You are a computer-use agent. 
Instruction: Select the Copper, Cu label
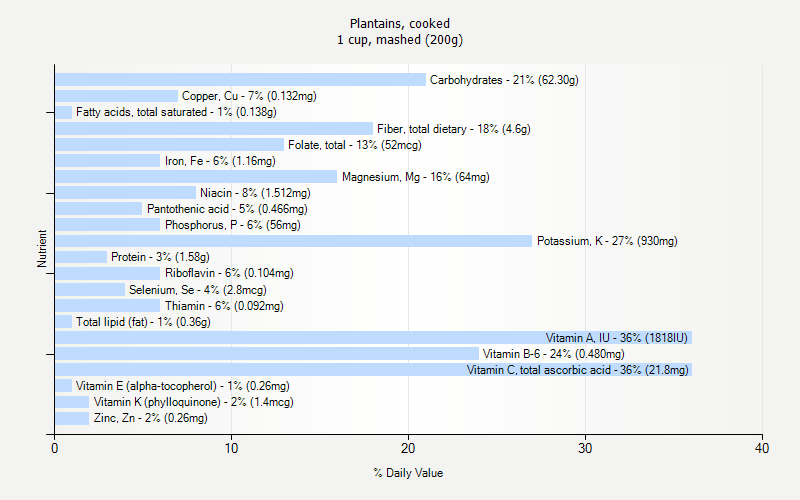point(249,96)
